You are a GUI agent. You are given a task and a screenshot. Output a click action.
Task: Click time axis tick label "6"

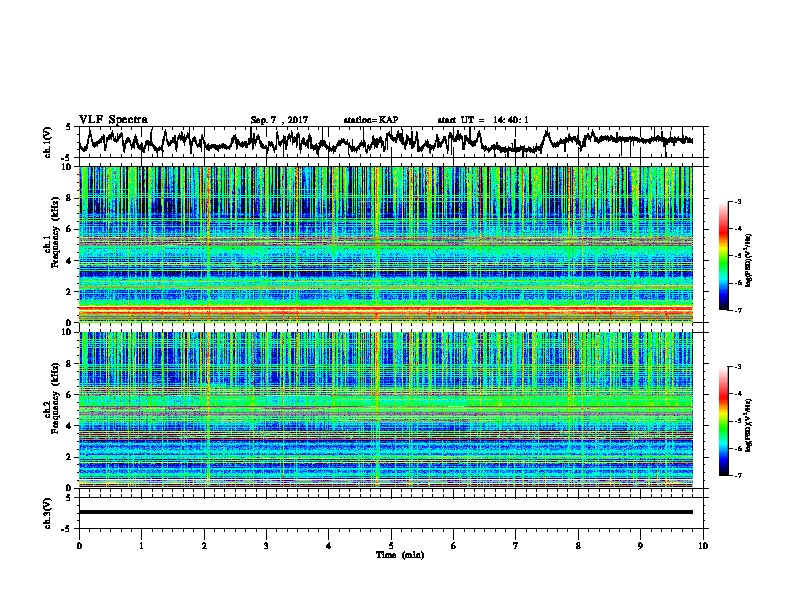tap(454, 546)
